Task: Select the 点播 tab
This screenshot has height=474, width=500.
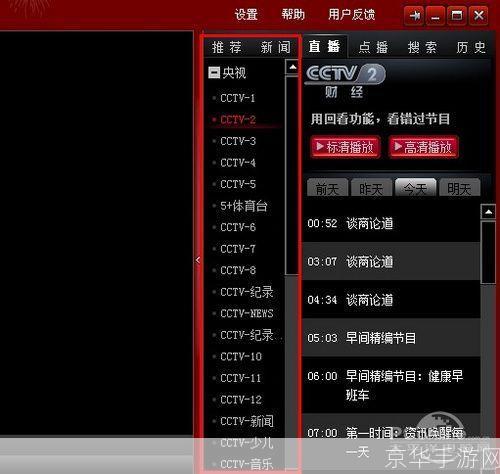Action: pos(373,47)
